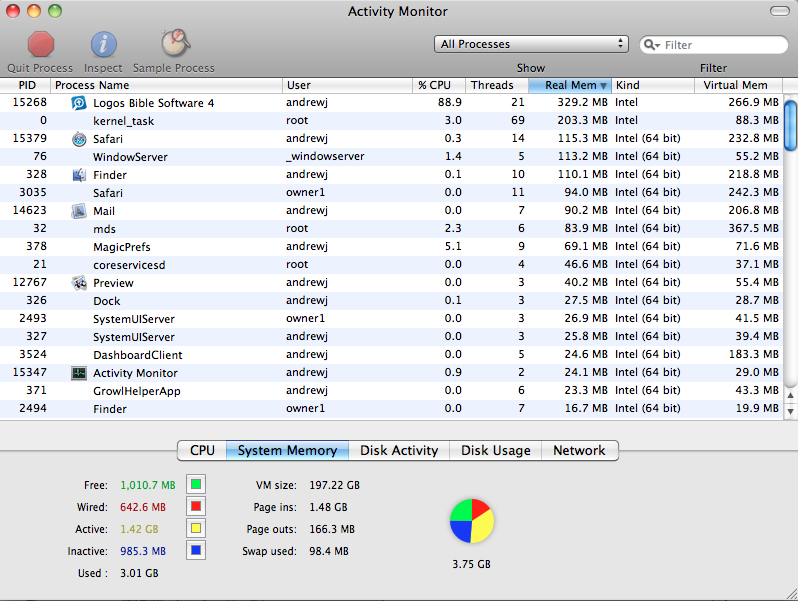Screen dimensions: 798x601
Task: Click the Sample Process icon
Action: (176, 43)
